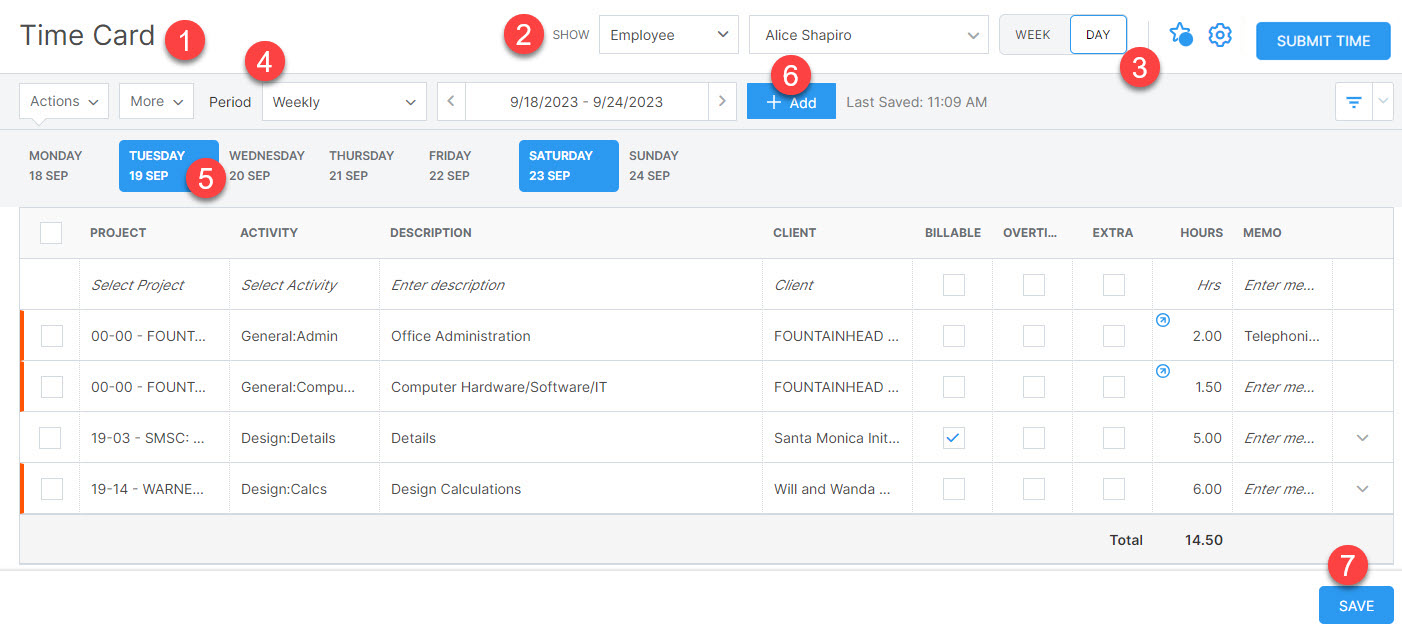Click the 9/18/2023 - 9/24/2023 date range field
This screenshot has width=1402, height=628.
587,101
